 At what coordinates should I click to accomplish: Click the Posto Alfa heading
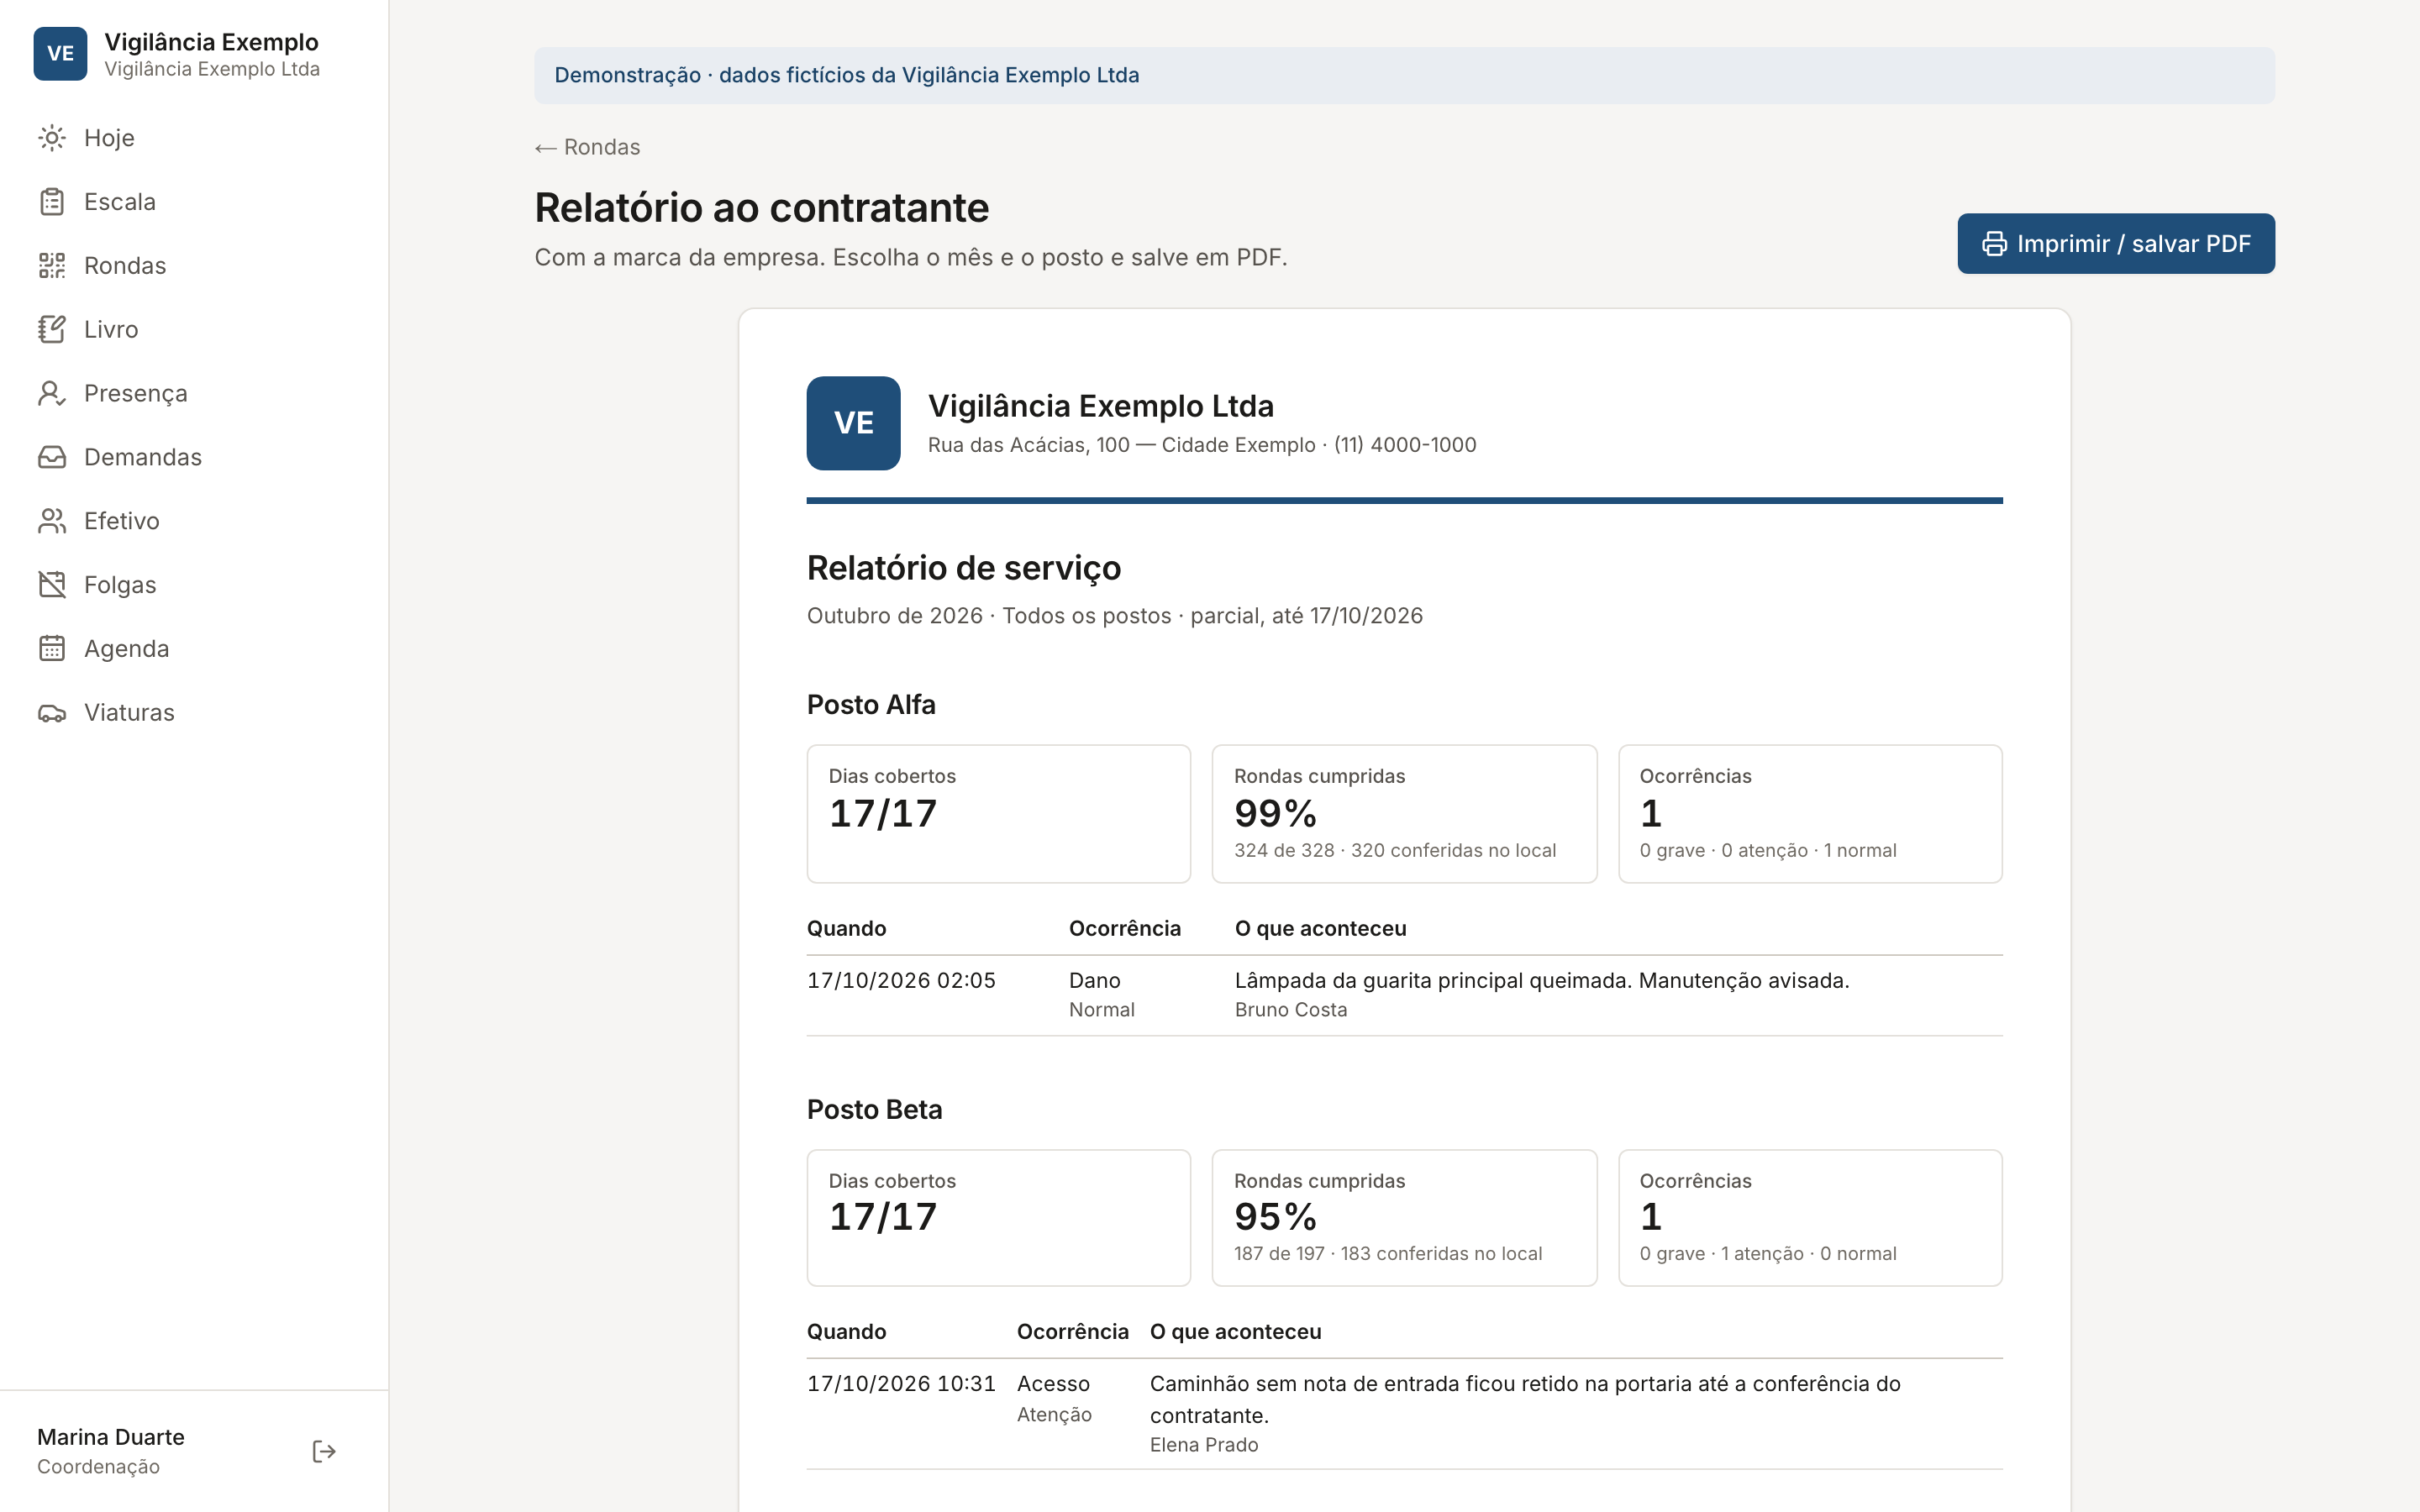(871, 705)
